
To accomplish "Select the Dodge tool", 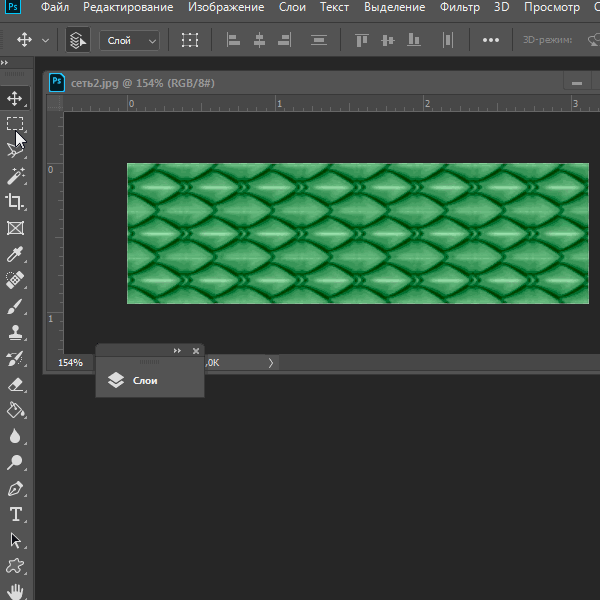I will point(15,462).
